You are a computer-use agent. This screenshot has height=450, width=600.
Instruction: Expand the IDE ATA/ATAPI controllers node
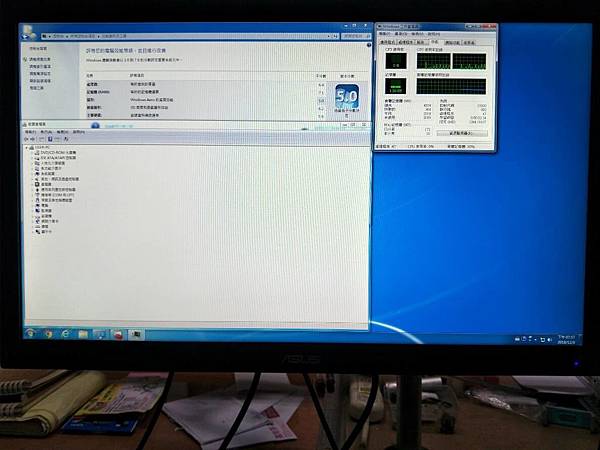tap(32, 158)
